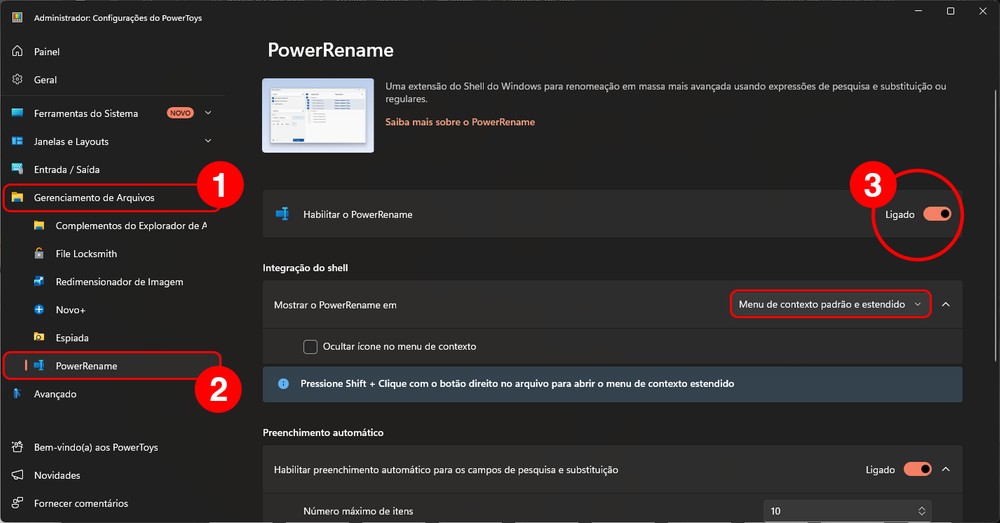The height and width of the screenshot is (523, 1000).
Task: Click the Espiada icon in sidebar
Action: coord(39,338)
